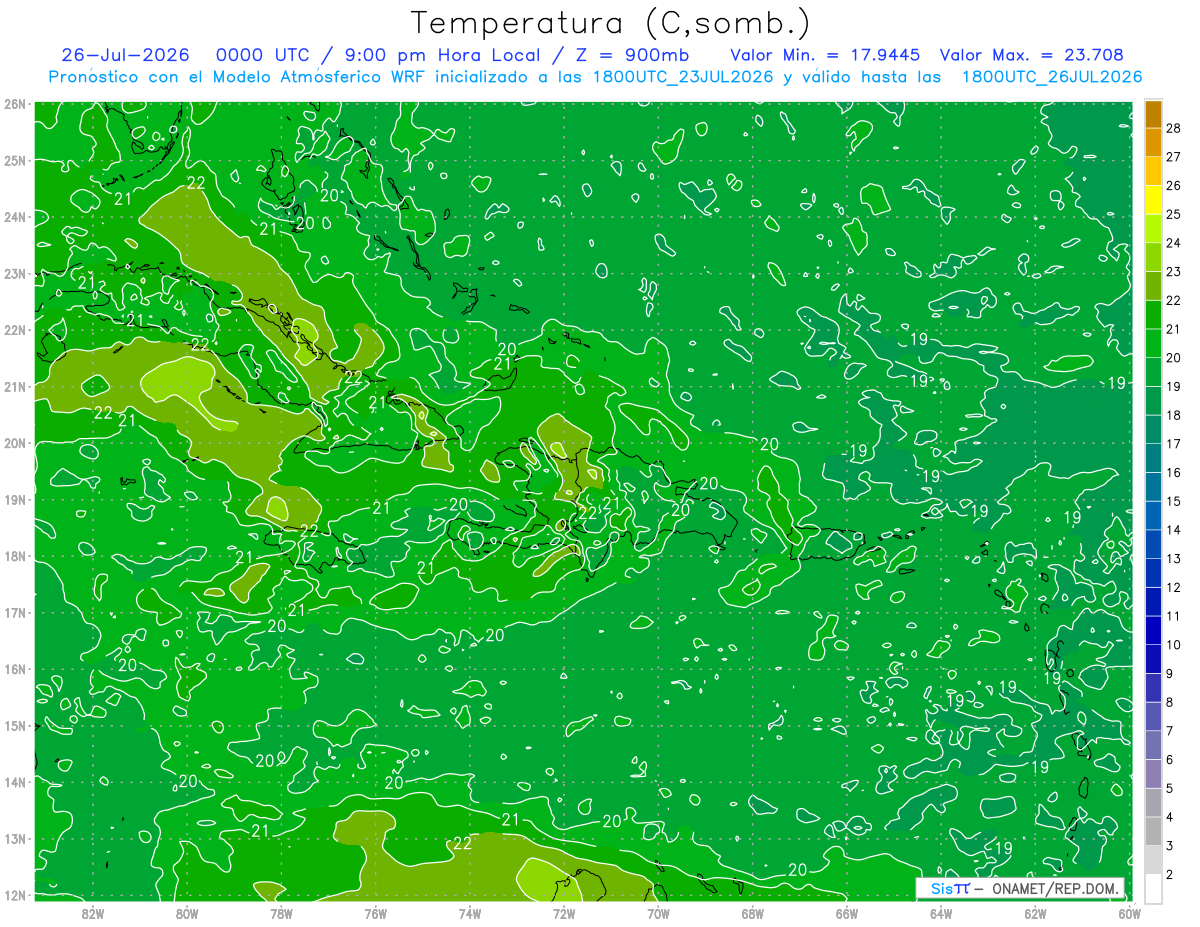Click the "66W" longitude axis label
This screenshot has width=1200, height=927.
pos(846,913)
